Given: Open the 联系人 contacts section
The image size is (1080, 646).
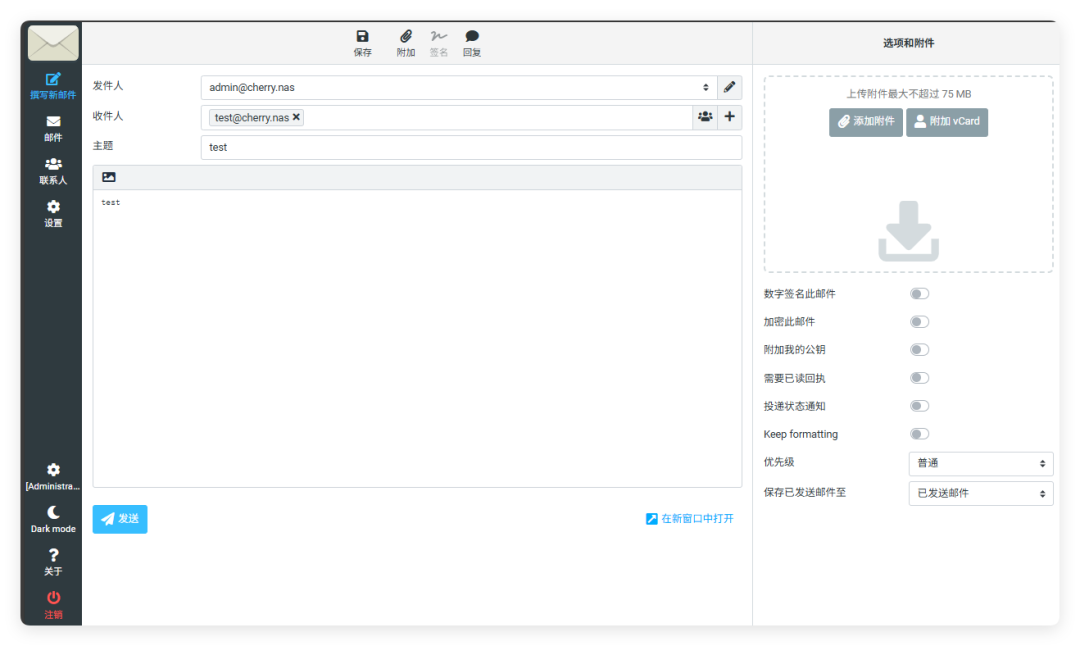Looking at the screenshot, I should (53, 171).
